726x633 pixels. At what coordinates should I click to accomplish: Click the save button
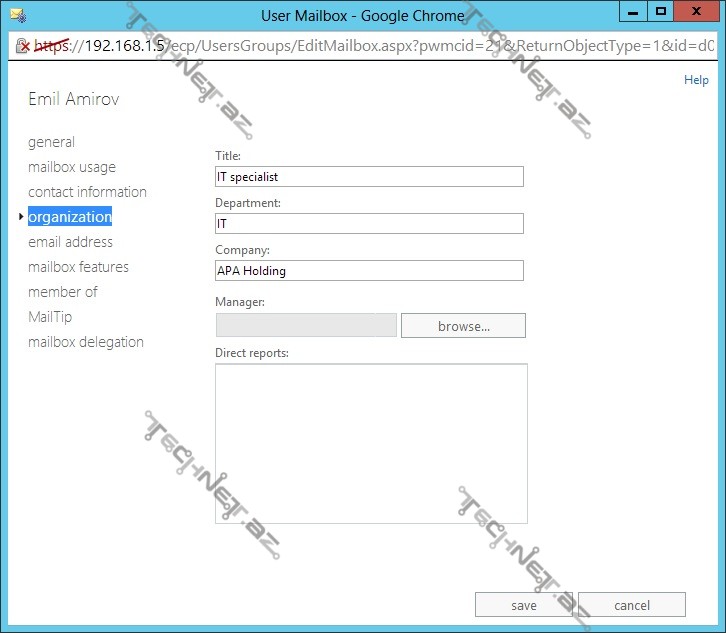click(523, 605)
